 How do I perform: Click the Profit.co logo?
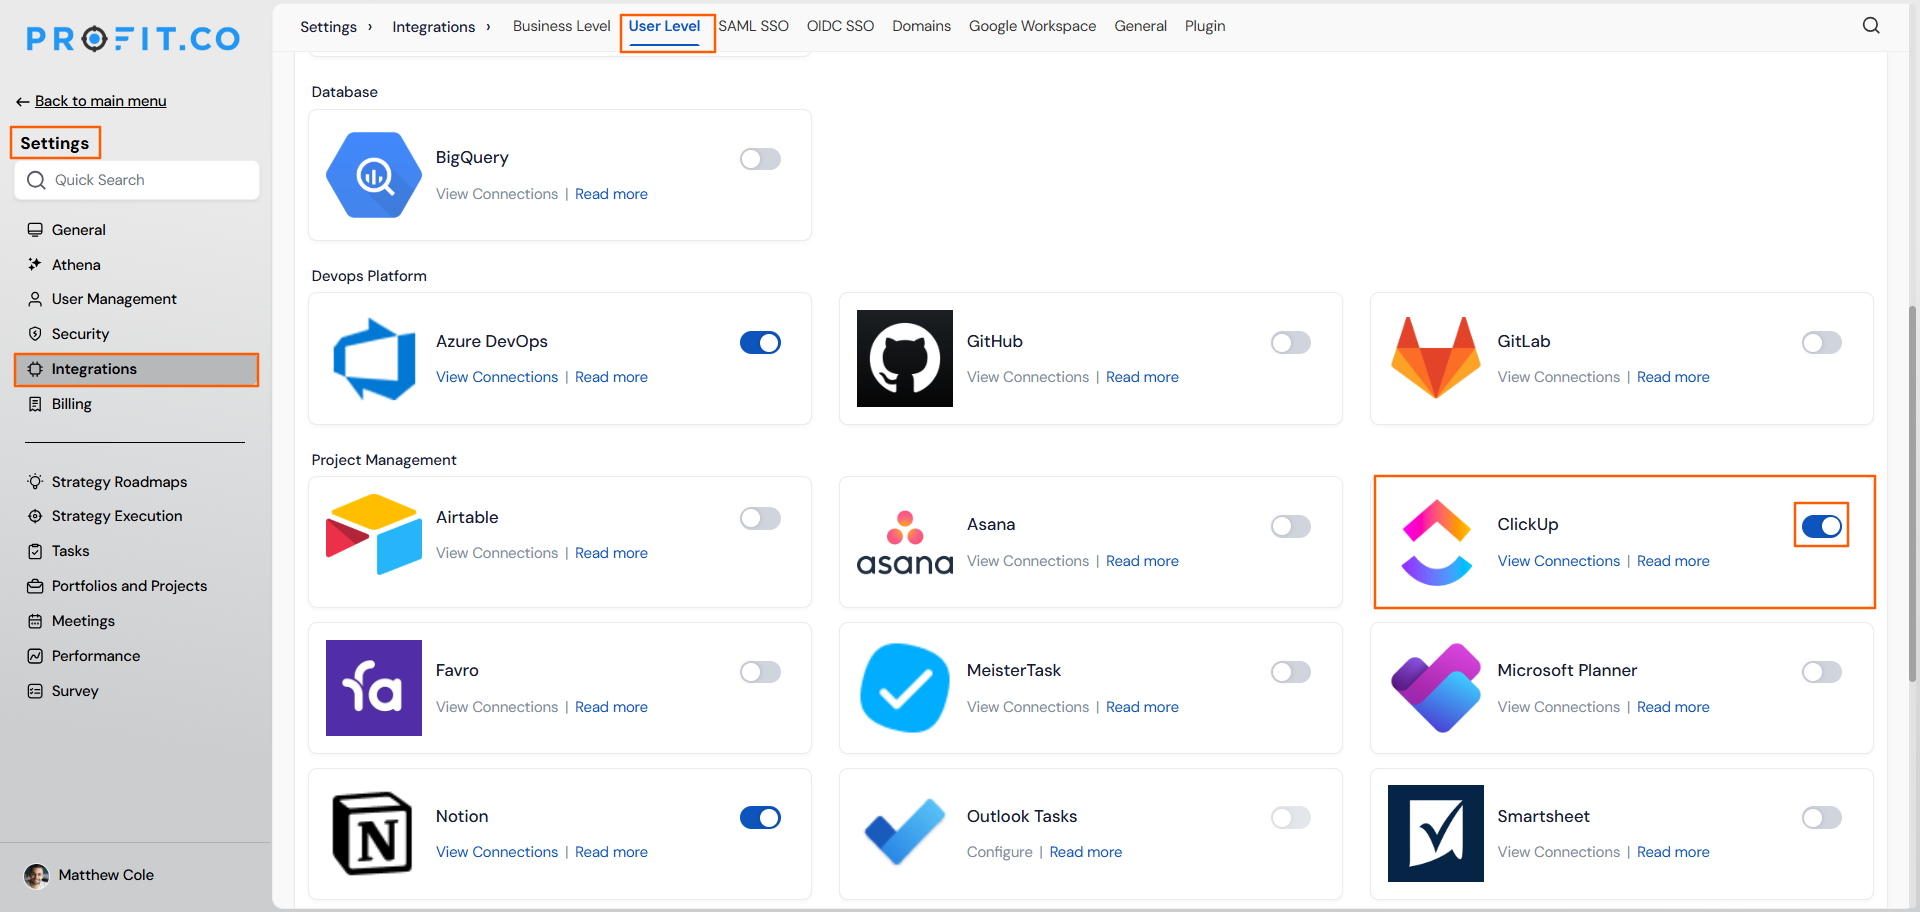(x=133, y=39)
